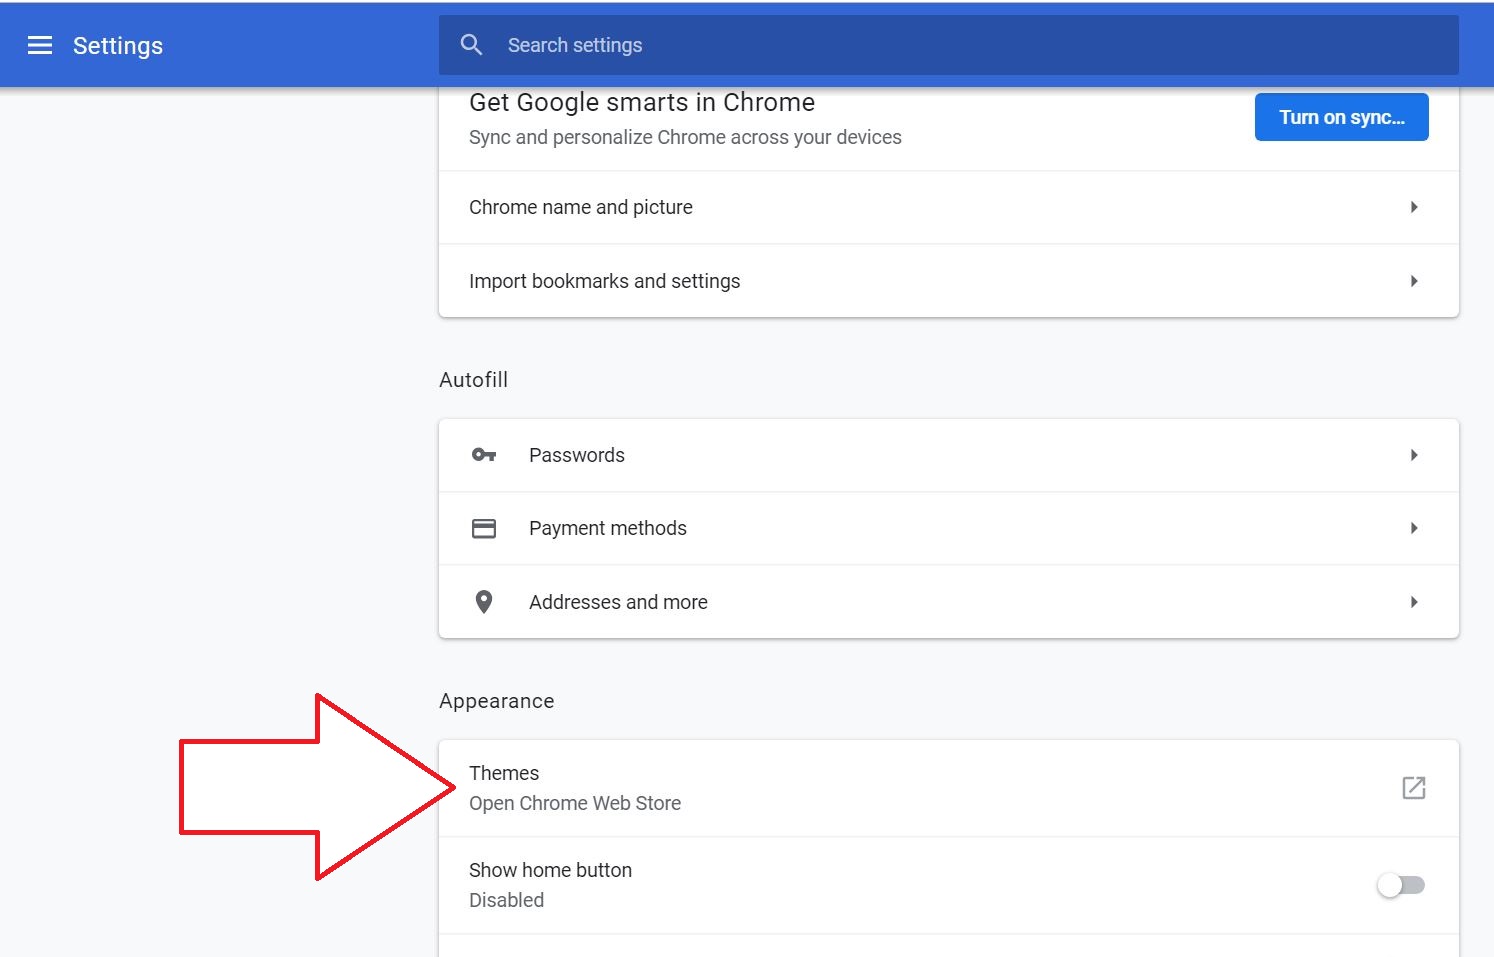The image size is (1494, 957).
Task: Click the Disabled status text
Action: [x=506, y=900]
